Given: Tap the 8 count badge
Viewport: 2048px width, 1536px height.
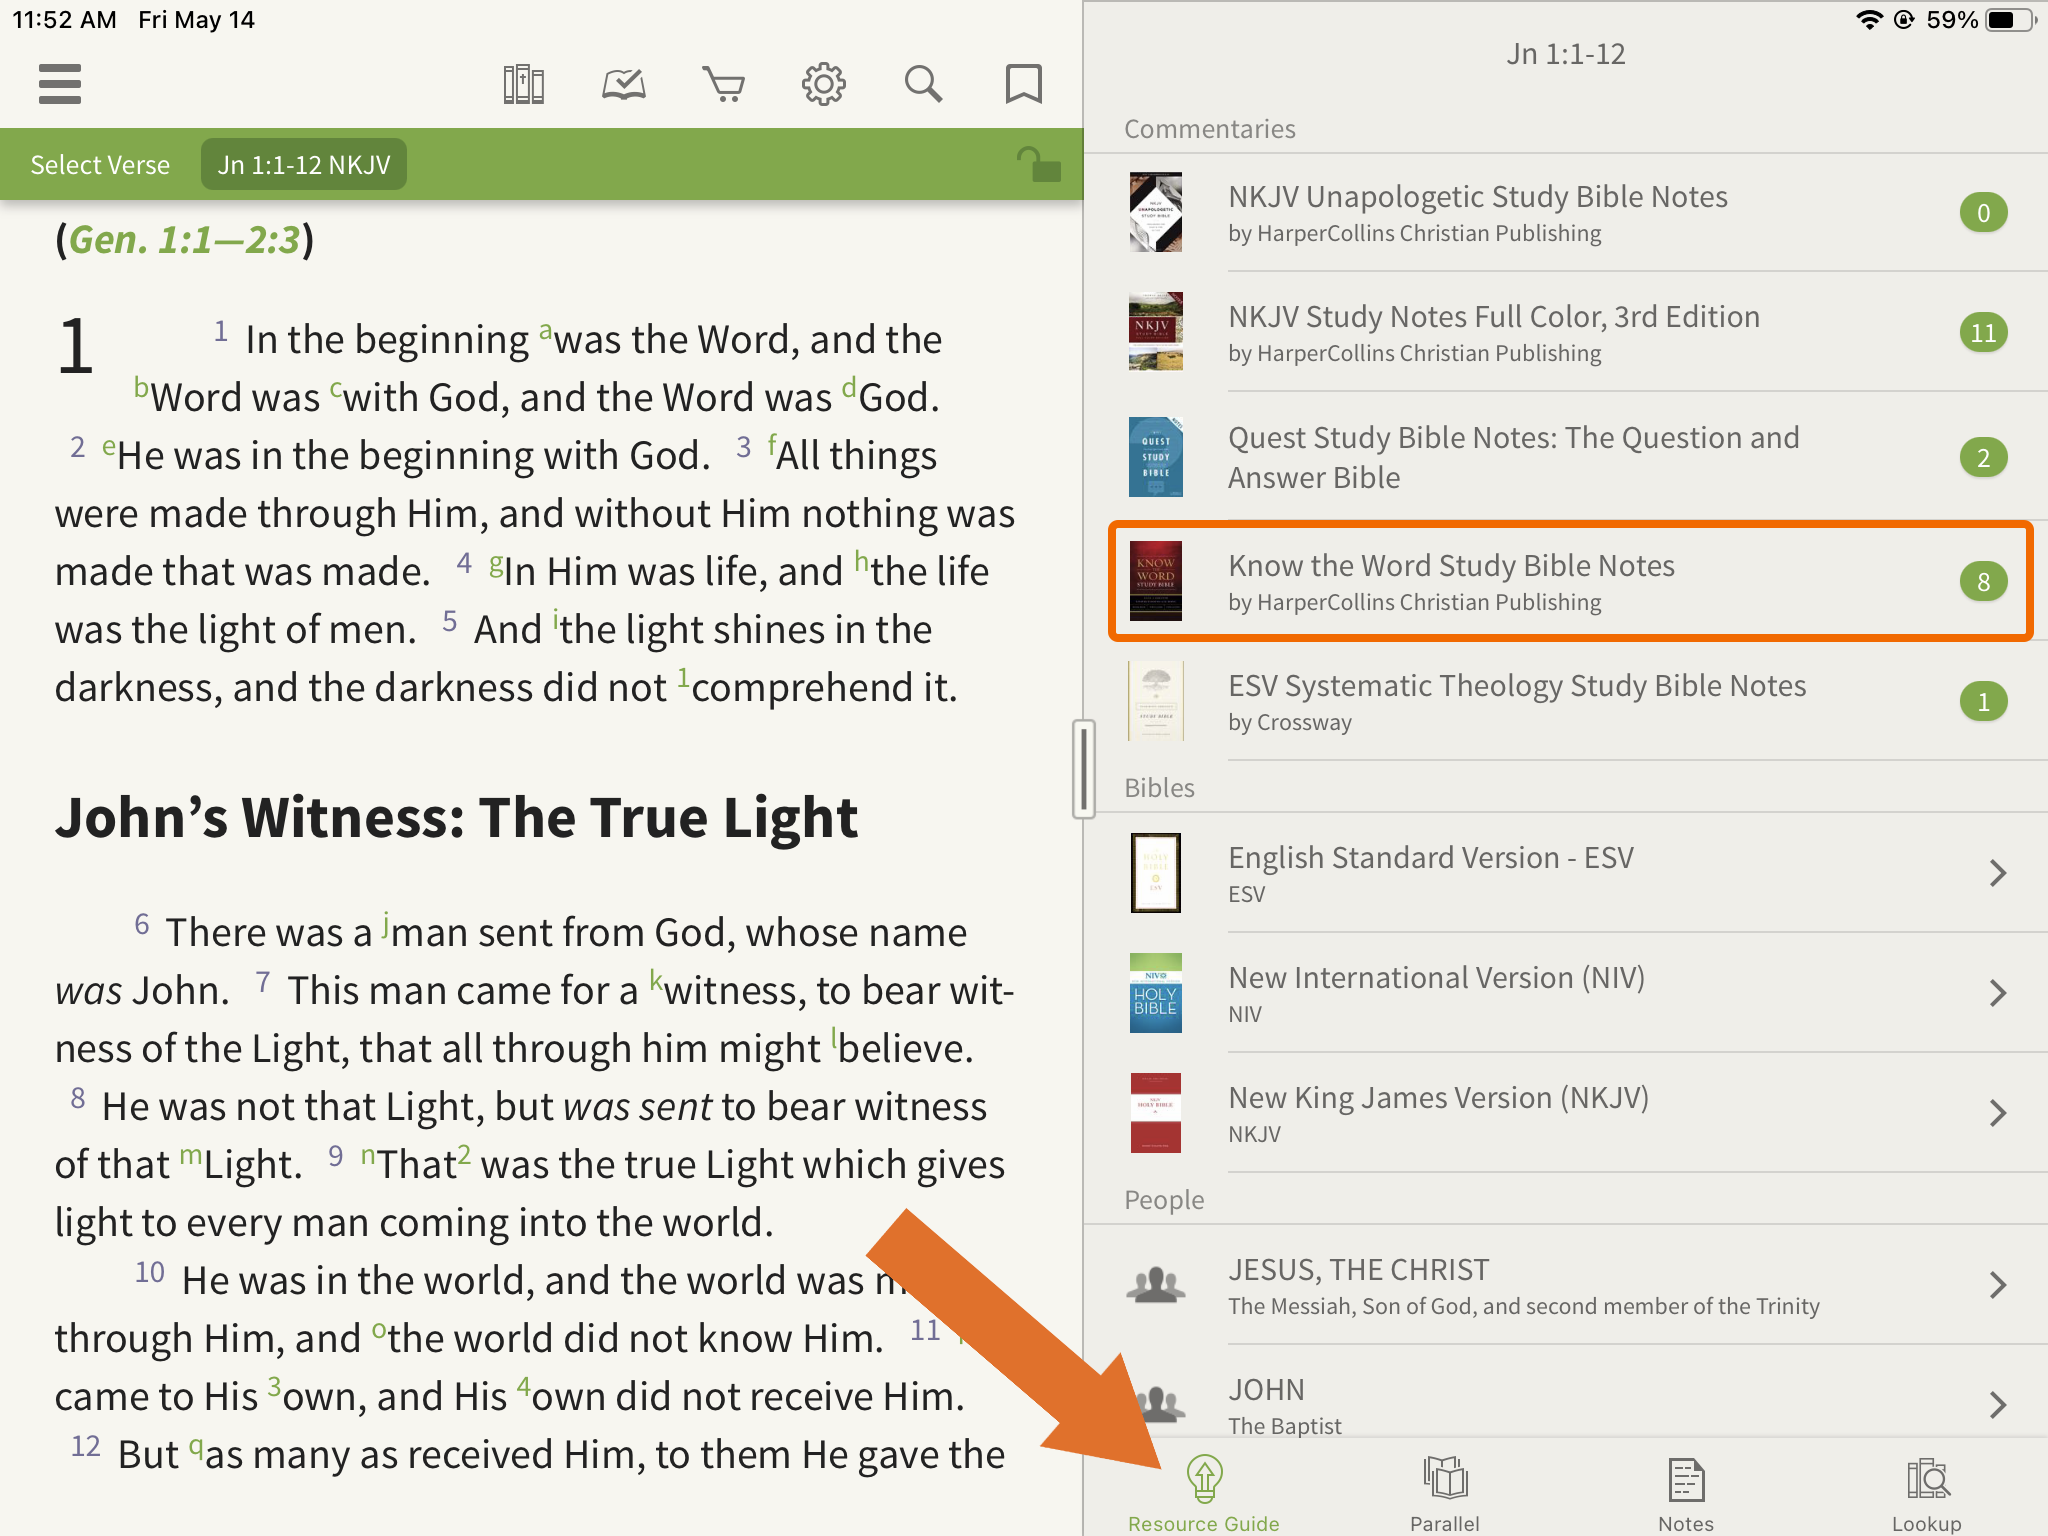Looking at the screenshot, I should tap(1983, 581).
